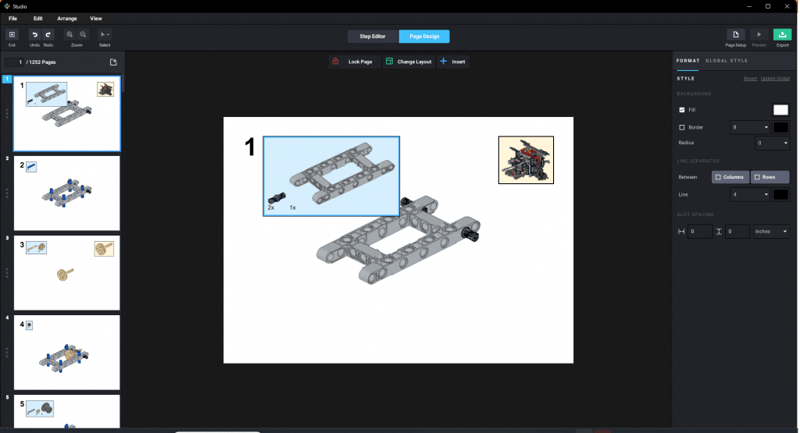Click the horizontal slot spacing input

[699, 232]
